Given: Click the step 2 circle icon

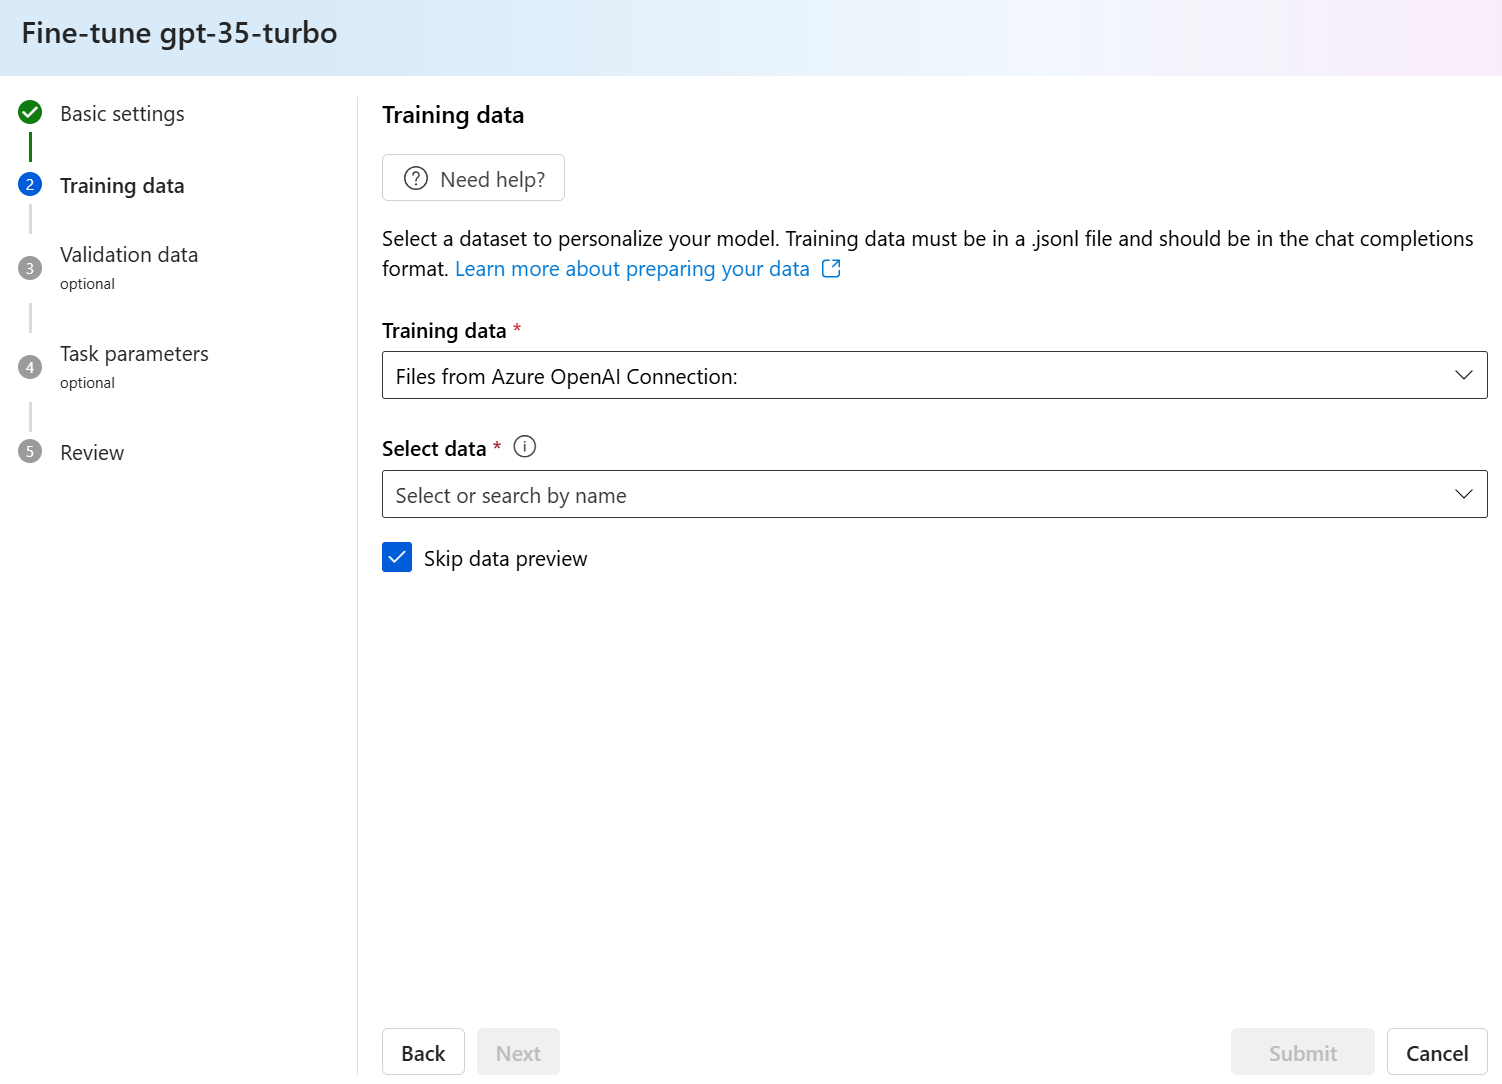Looking at the screenshot, I should (x=30, y=184).
